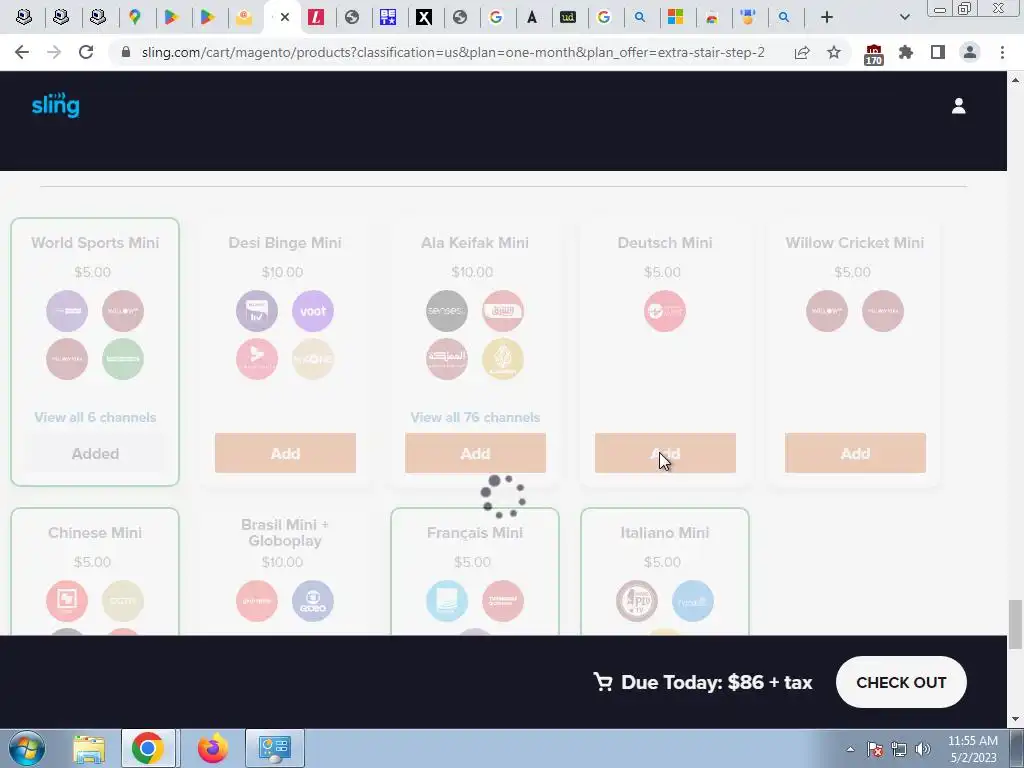This screenshot has width=1024, height=768.
Task: Click the light blue icon in Français Mini
Action: point(447,601)
